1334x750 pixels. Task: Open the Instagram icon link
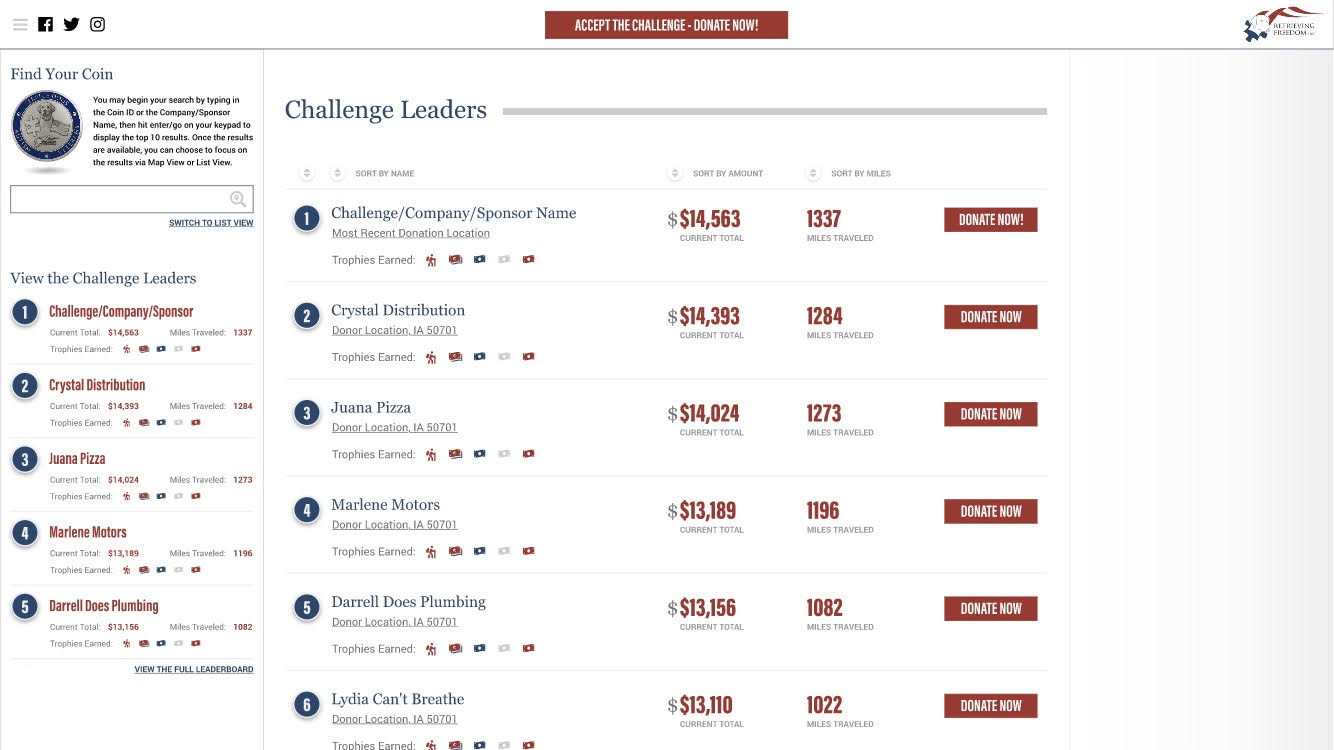click(97, 25)
